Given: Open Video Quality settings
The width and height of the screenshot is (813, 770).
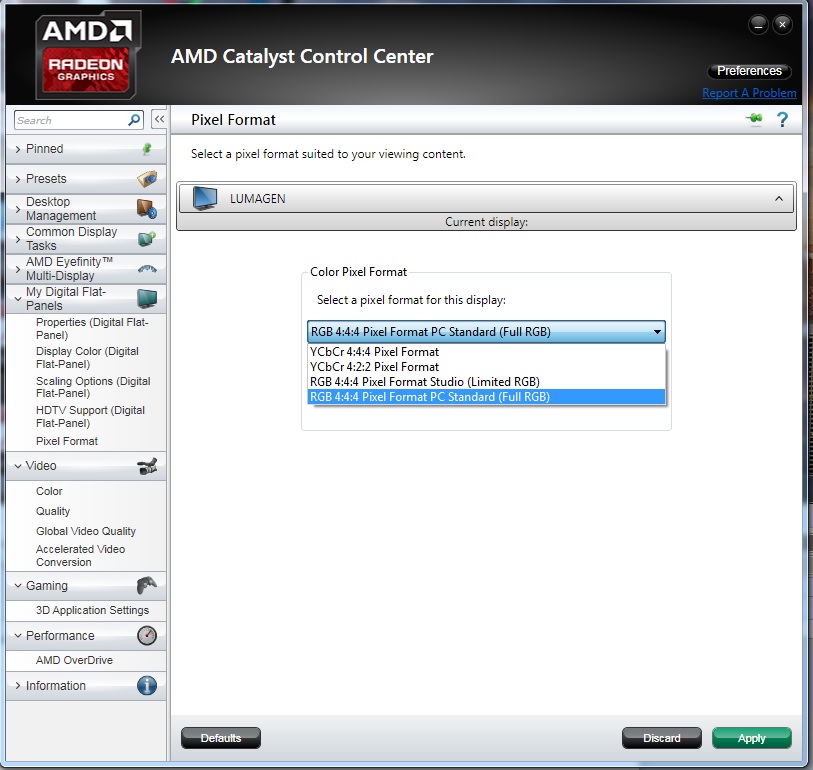Looking at the screenshot, I should tap(53, 511).
